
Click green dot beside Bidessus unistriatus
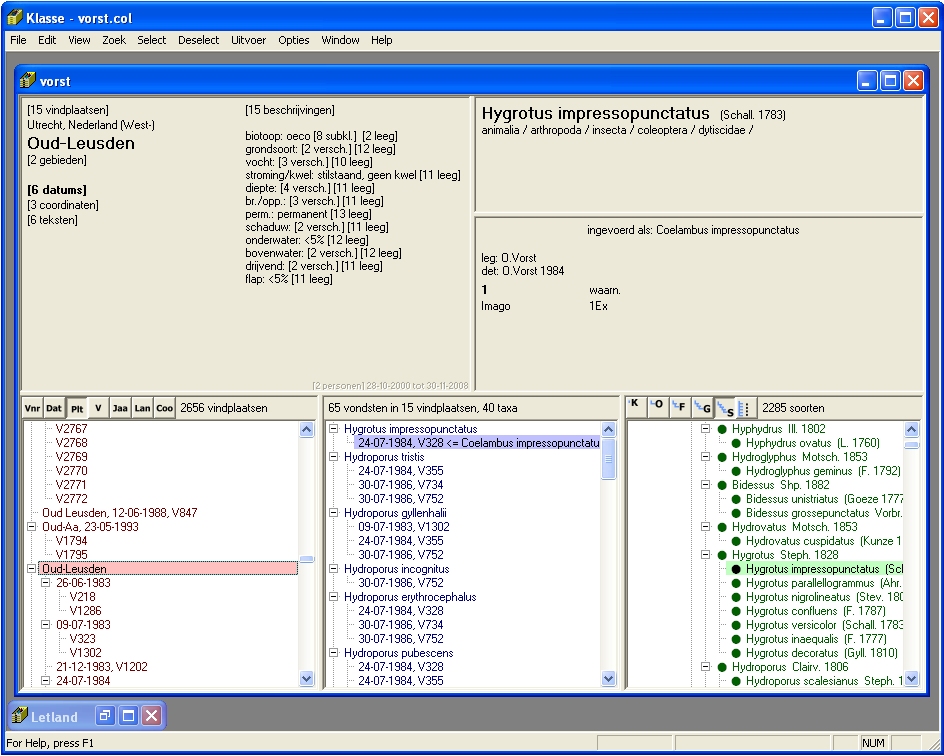click(x=737, y=499)
